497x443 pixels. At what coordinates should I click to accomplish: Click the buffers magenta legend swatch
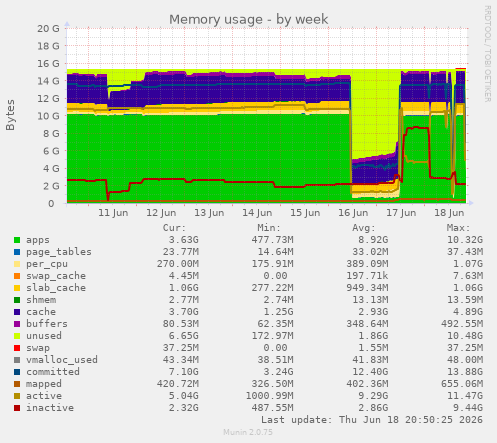coord(17,324)
